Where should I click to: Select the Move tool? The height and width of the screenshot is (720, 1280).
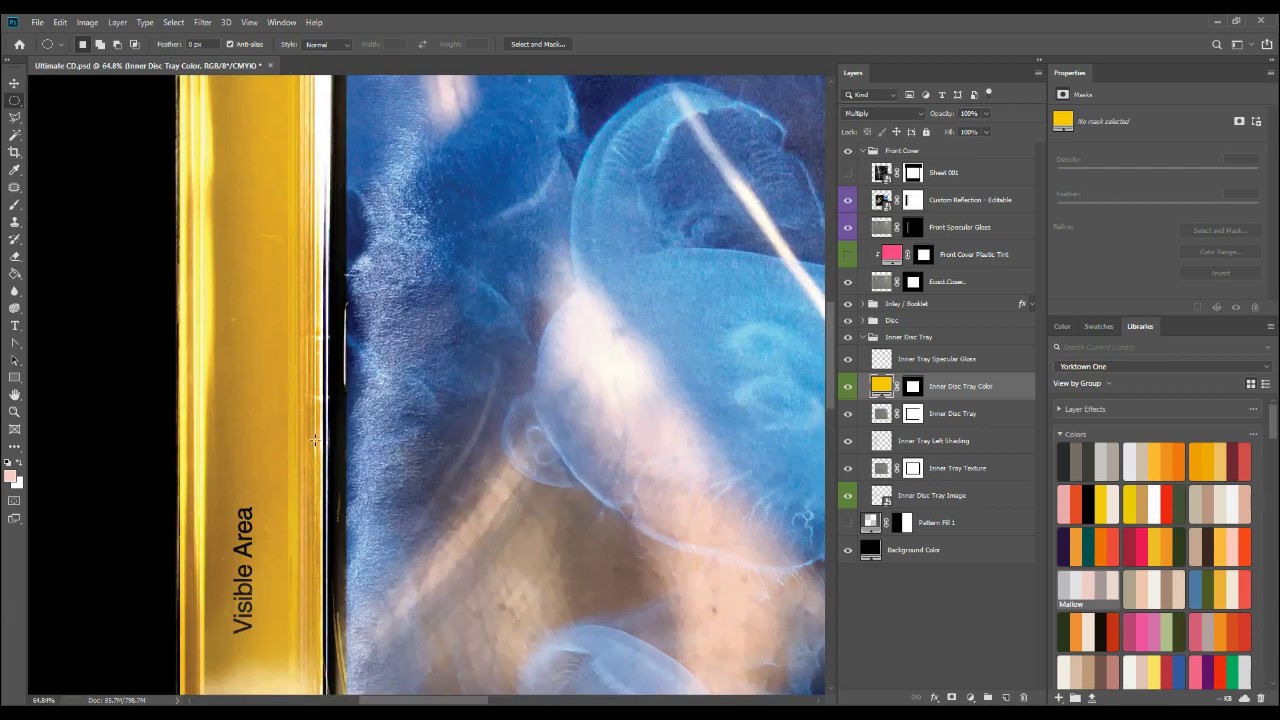(14, 83)
